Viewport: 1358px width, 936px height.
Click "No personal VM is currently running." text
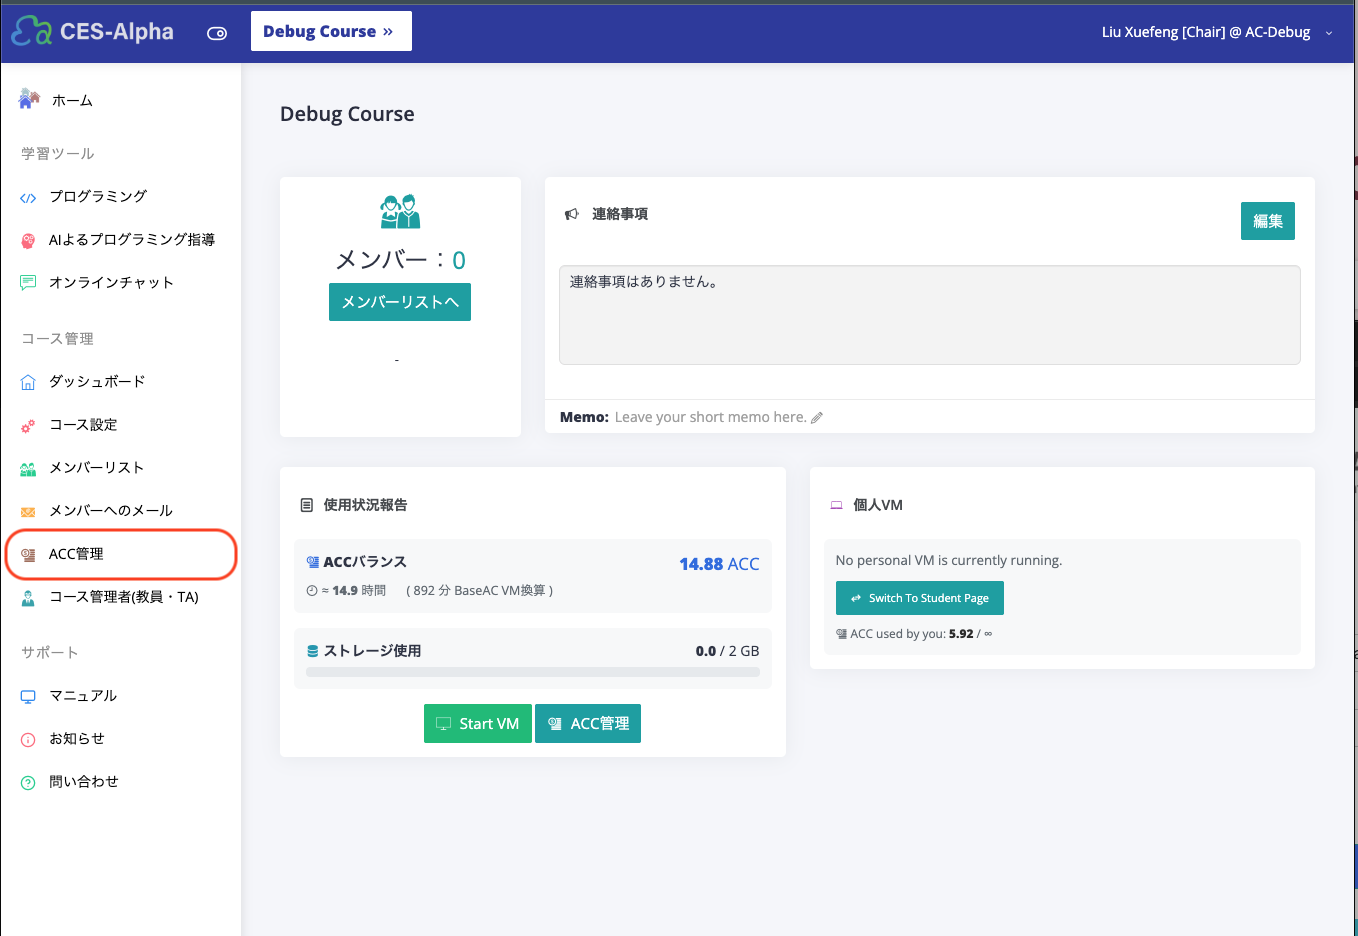tap(949, 560)
